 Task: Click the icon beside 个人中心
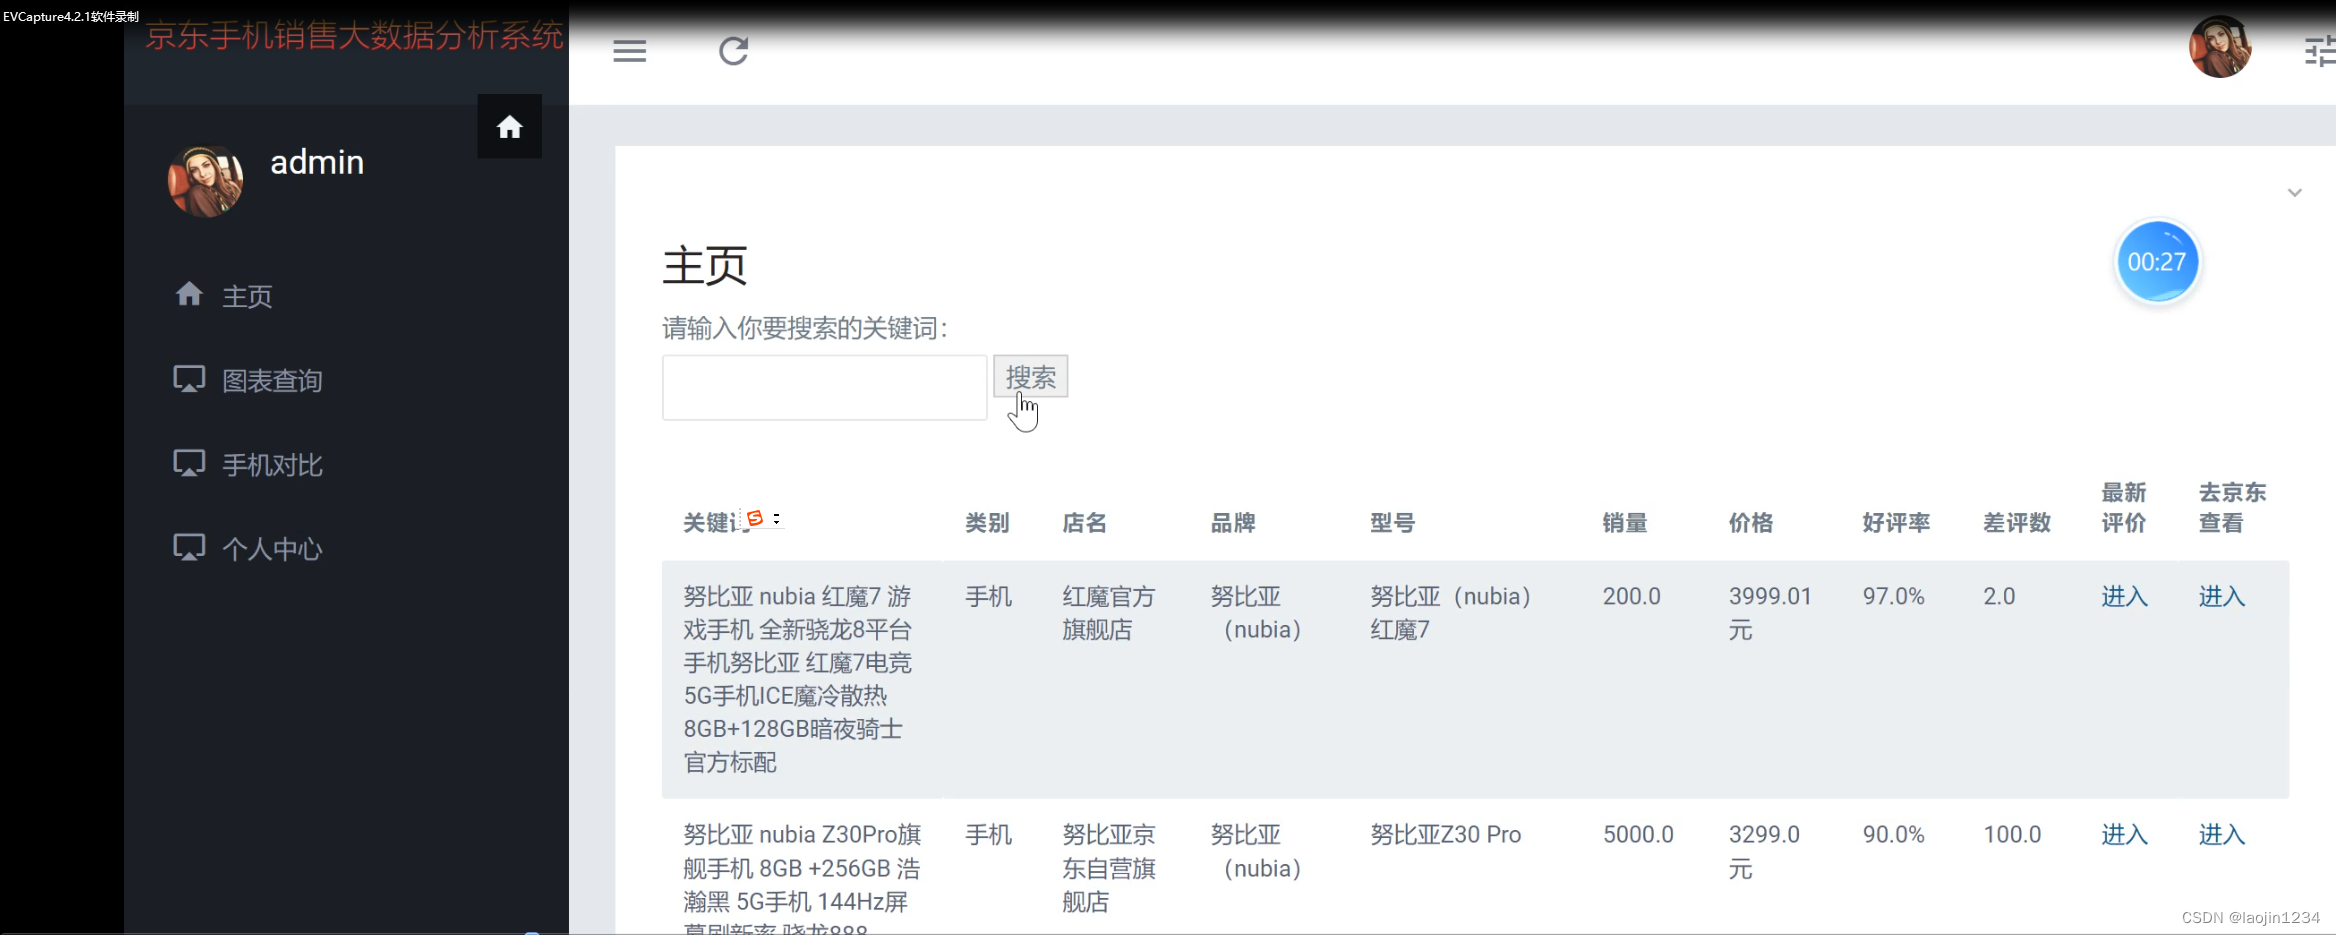(190, 546)
